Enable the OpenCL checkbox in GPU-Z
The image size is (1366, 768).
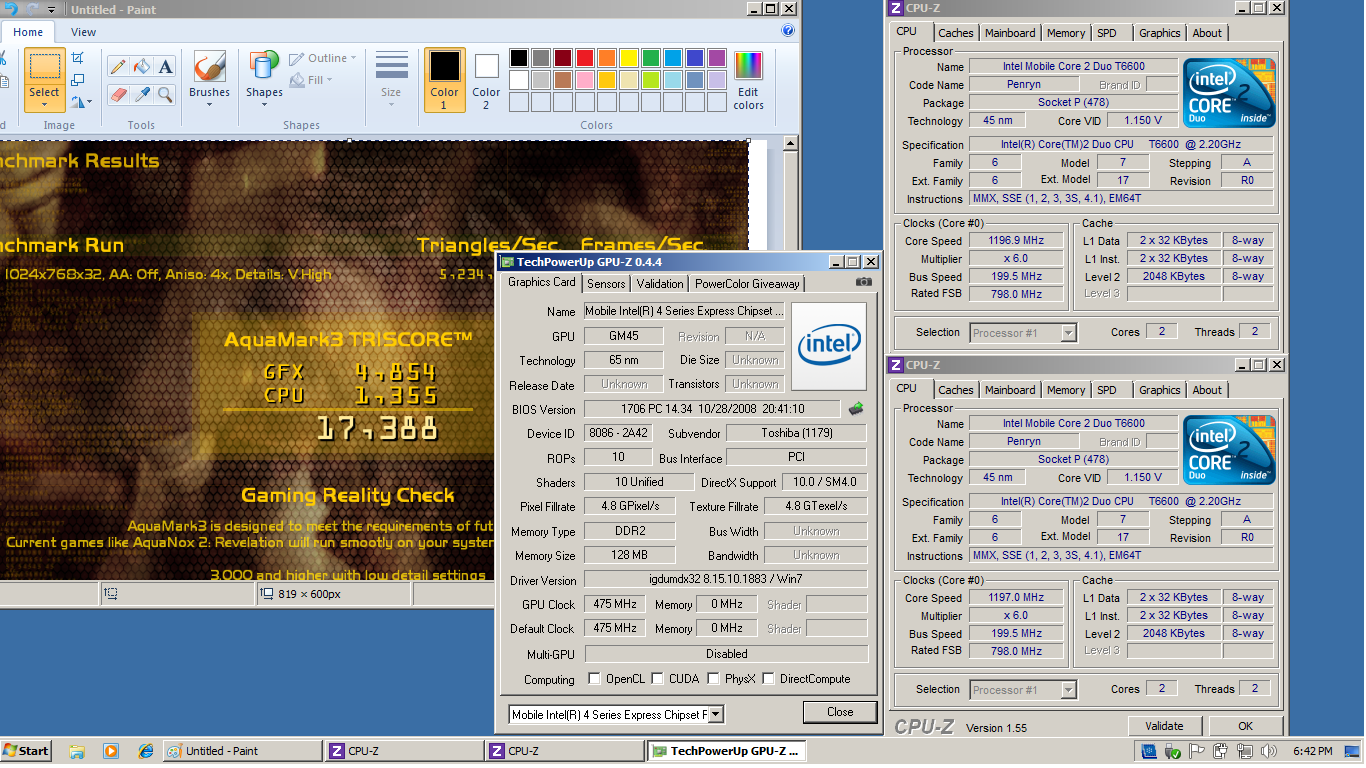pos(595,679)
